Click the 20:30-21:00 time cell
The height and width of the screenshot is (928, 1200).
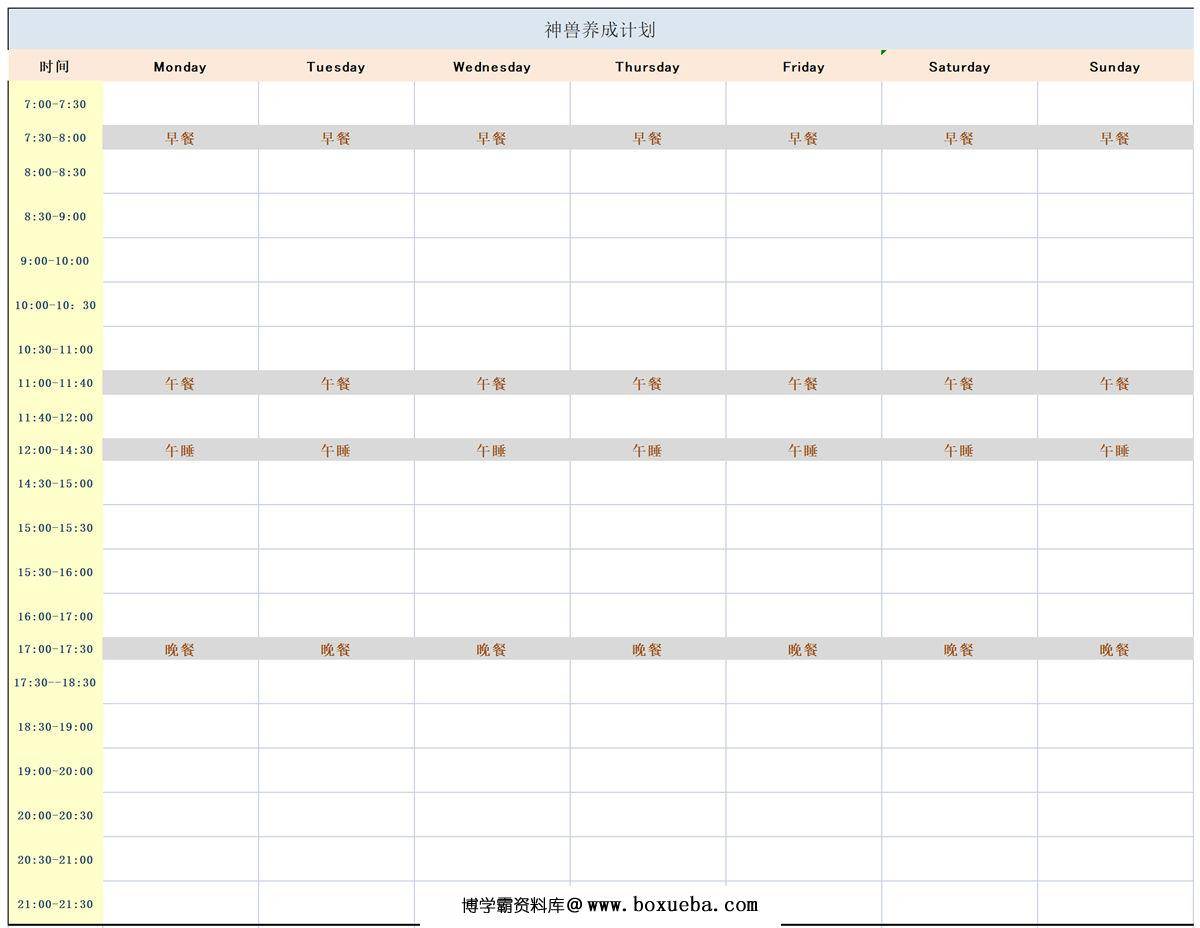click(x=56, y=859)
